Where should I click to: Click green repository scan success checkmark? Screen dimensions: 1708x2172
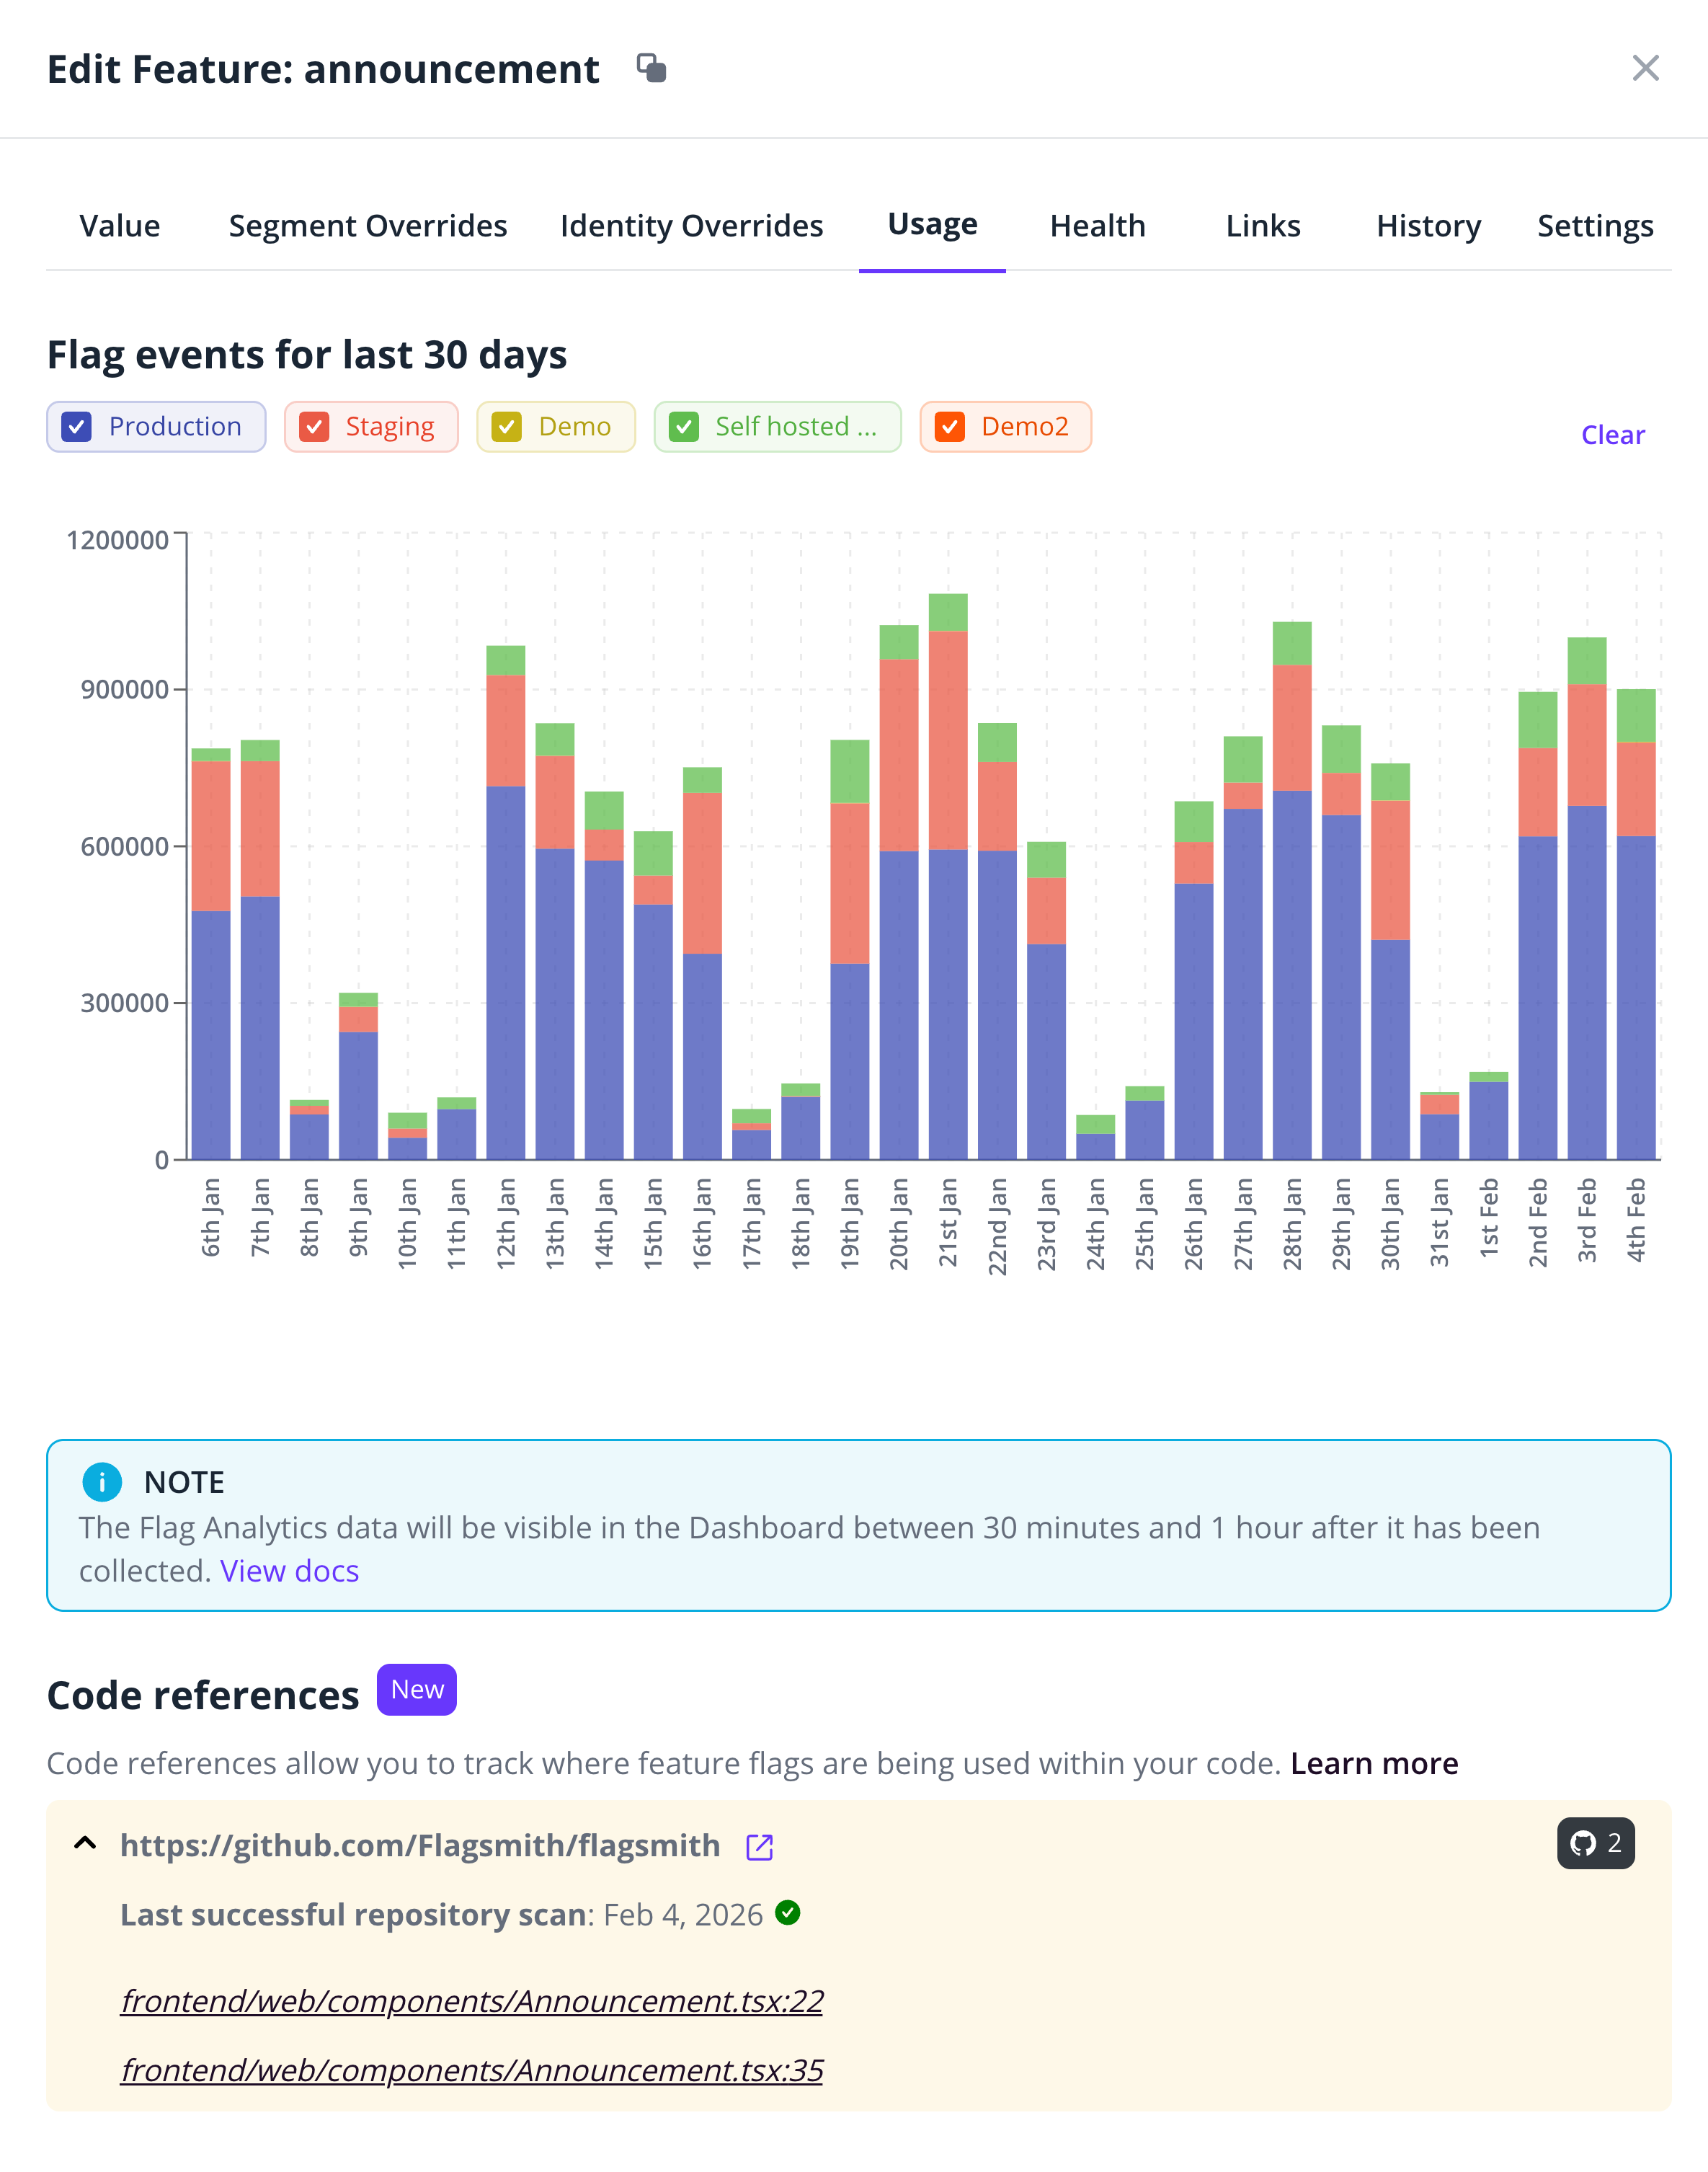pyautogui.click(x=788, y=1913)
